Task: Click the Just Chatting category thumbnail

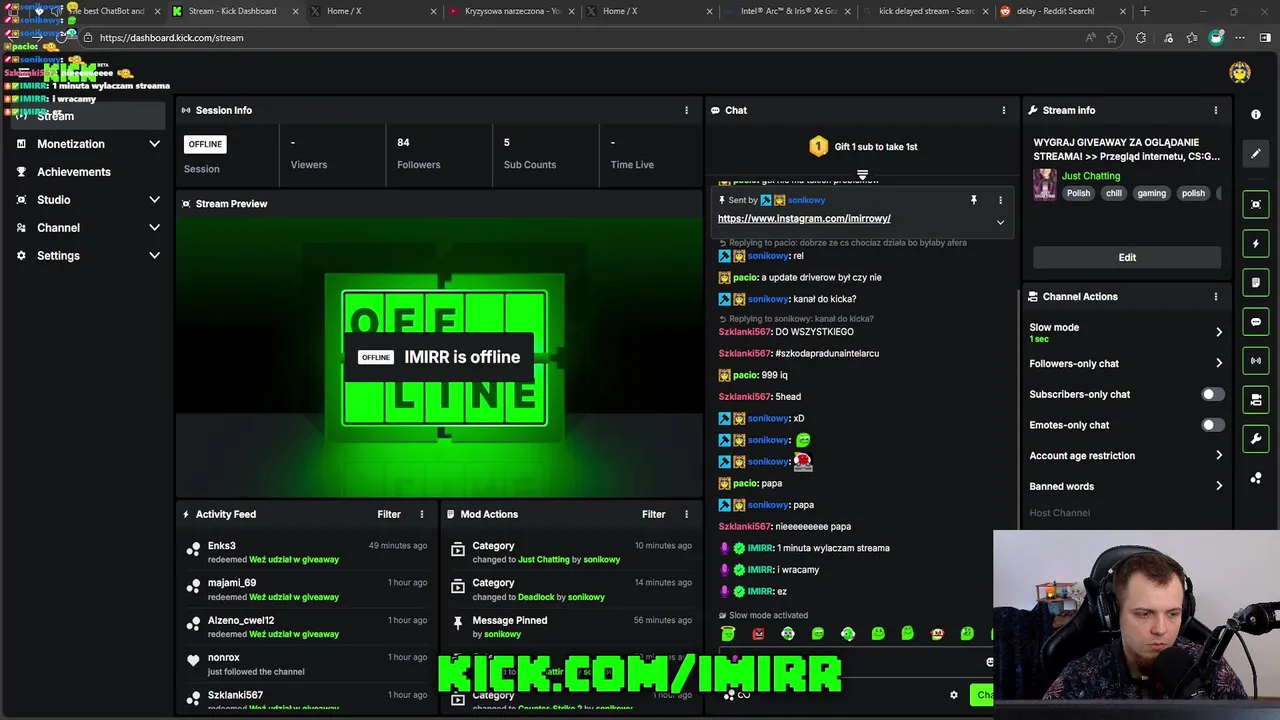Action: 1045,184
